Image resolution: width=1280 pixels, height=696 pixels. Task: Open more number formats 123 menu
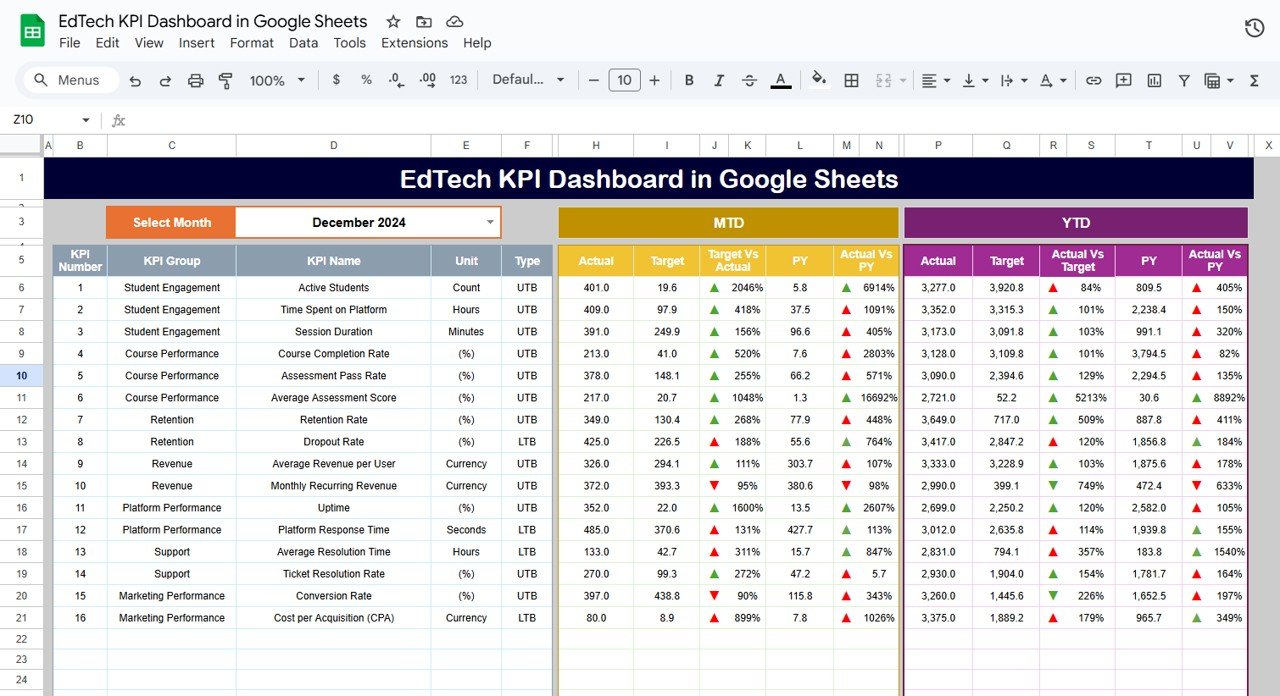tap(459, 80)
